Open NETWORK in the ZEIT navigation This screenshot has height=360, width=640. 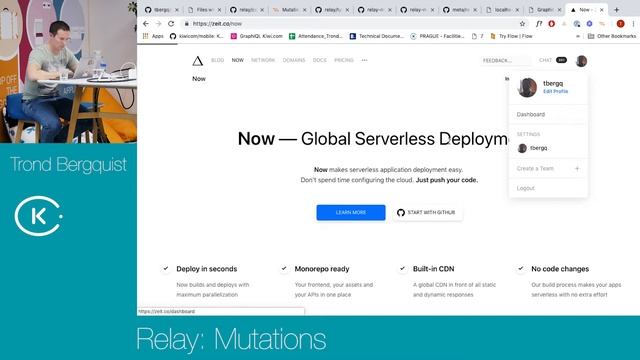(x=263, y=60)
